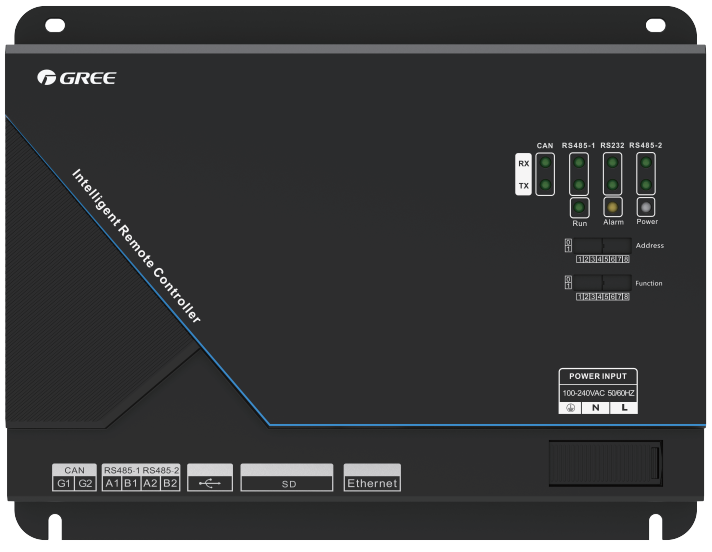712x552 pixels.
Task: Click the B2 RS485-2 terminal
Action: (x=171, y=484)
